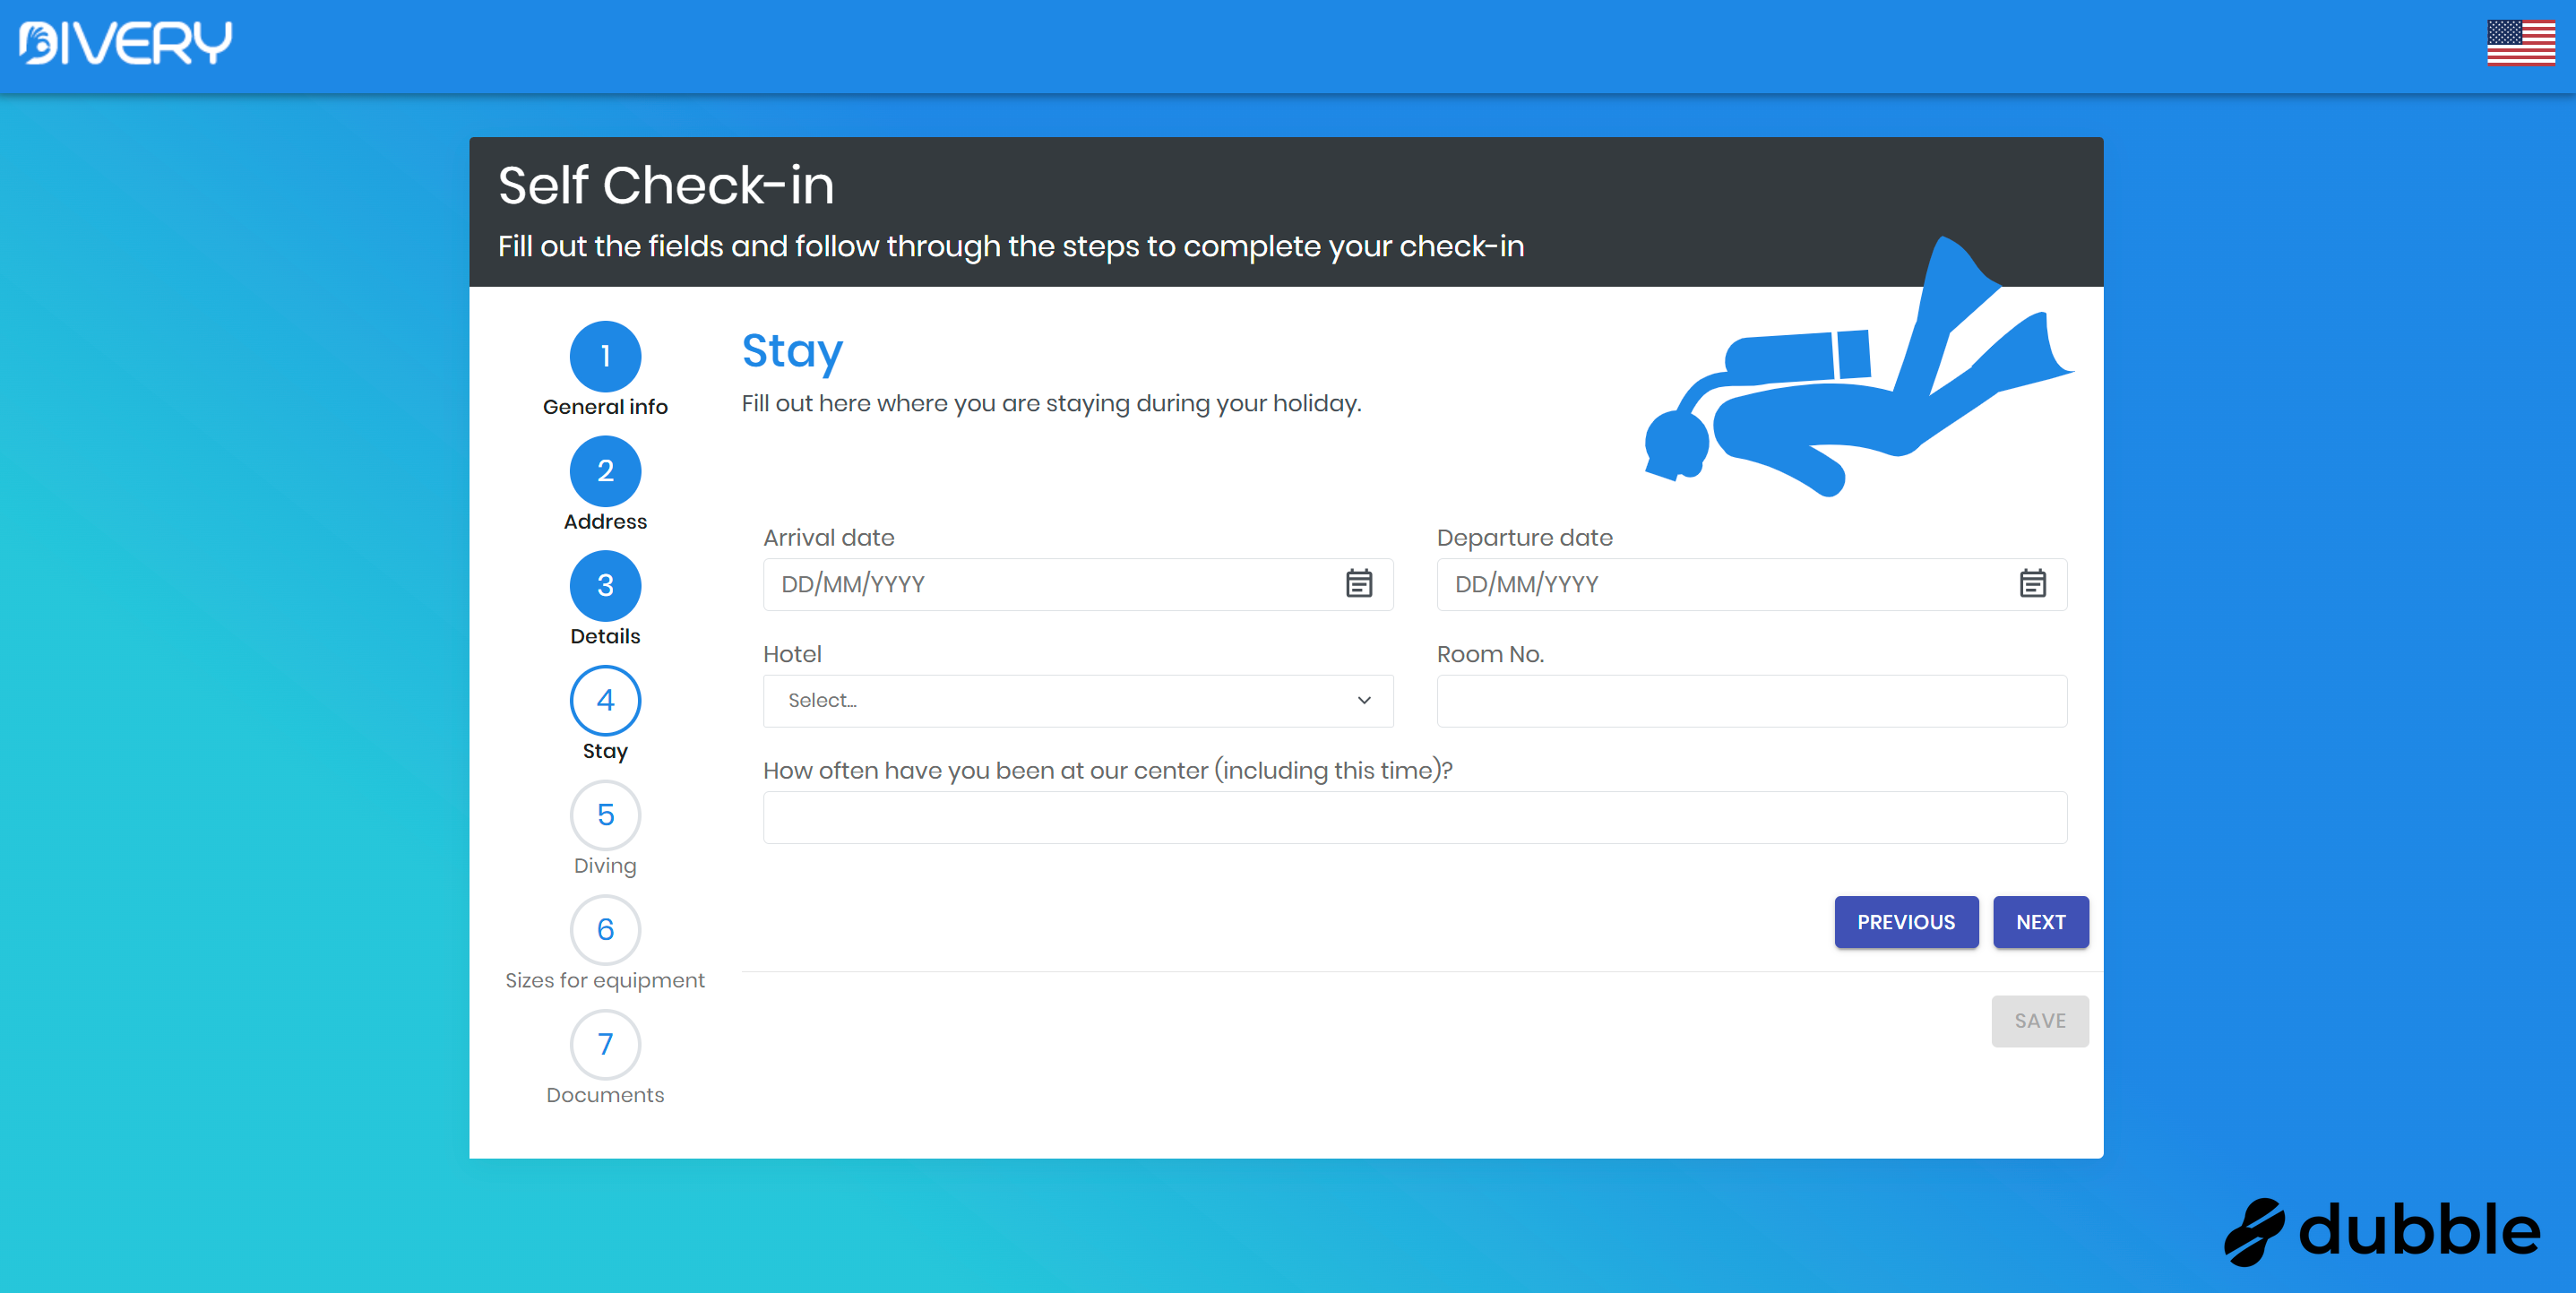The image size is (2576, 1293).
Task: Open step 6 Sizes for equipment
Action: (605, 930)
